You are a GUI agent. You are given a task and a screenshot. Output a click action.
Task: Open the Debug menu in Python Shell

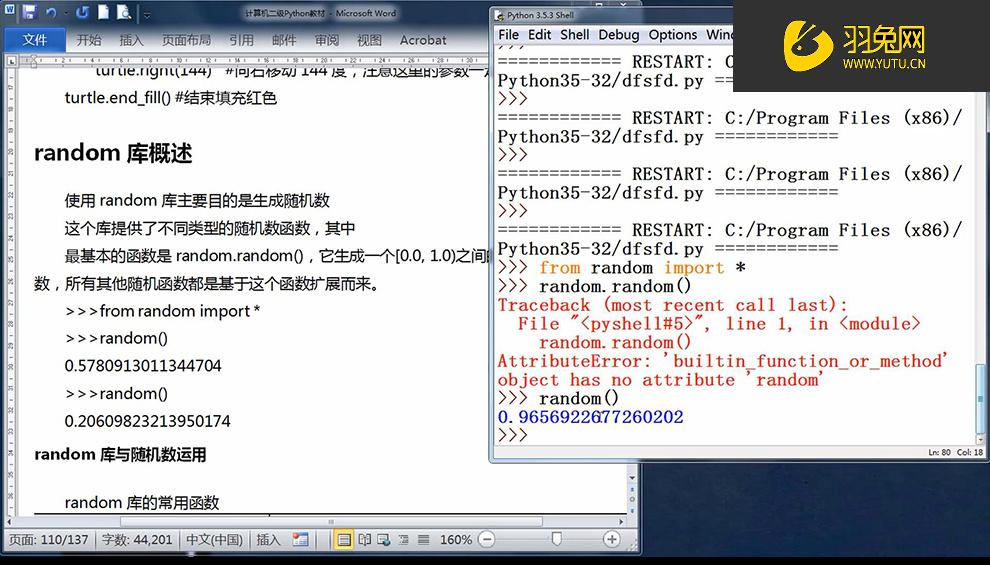619,35
